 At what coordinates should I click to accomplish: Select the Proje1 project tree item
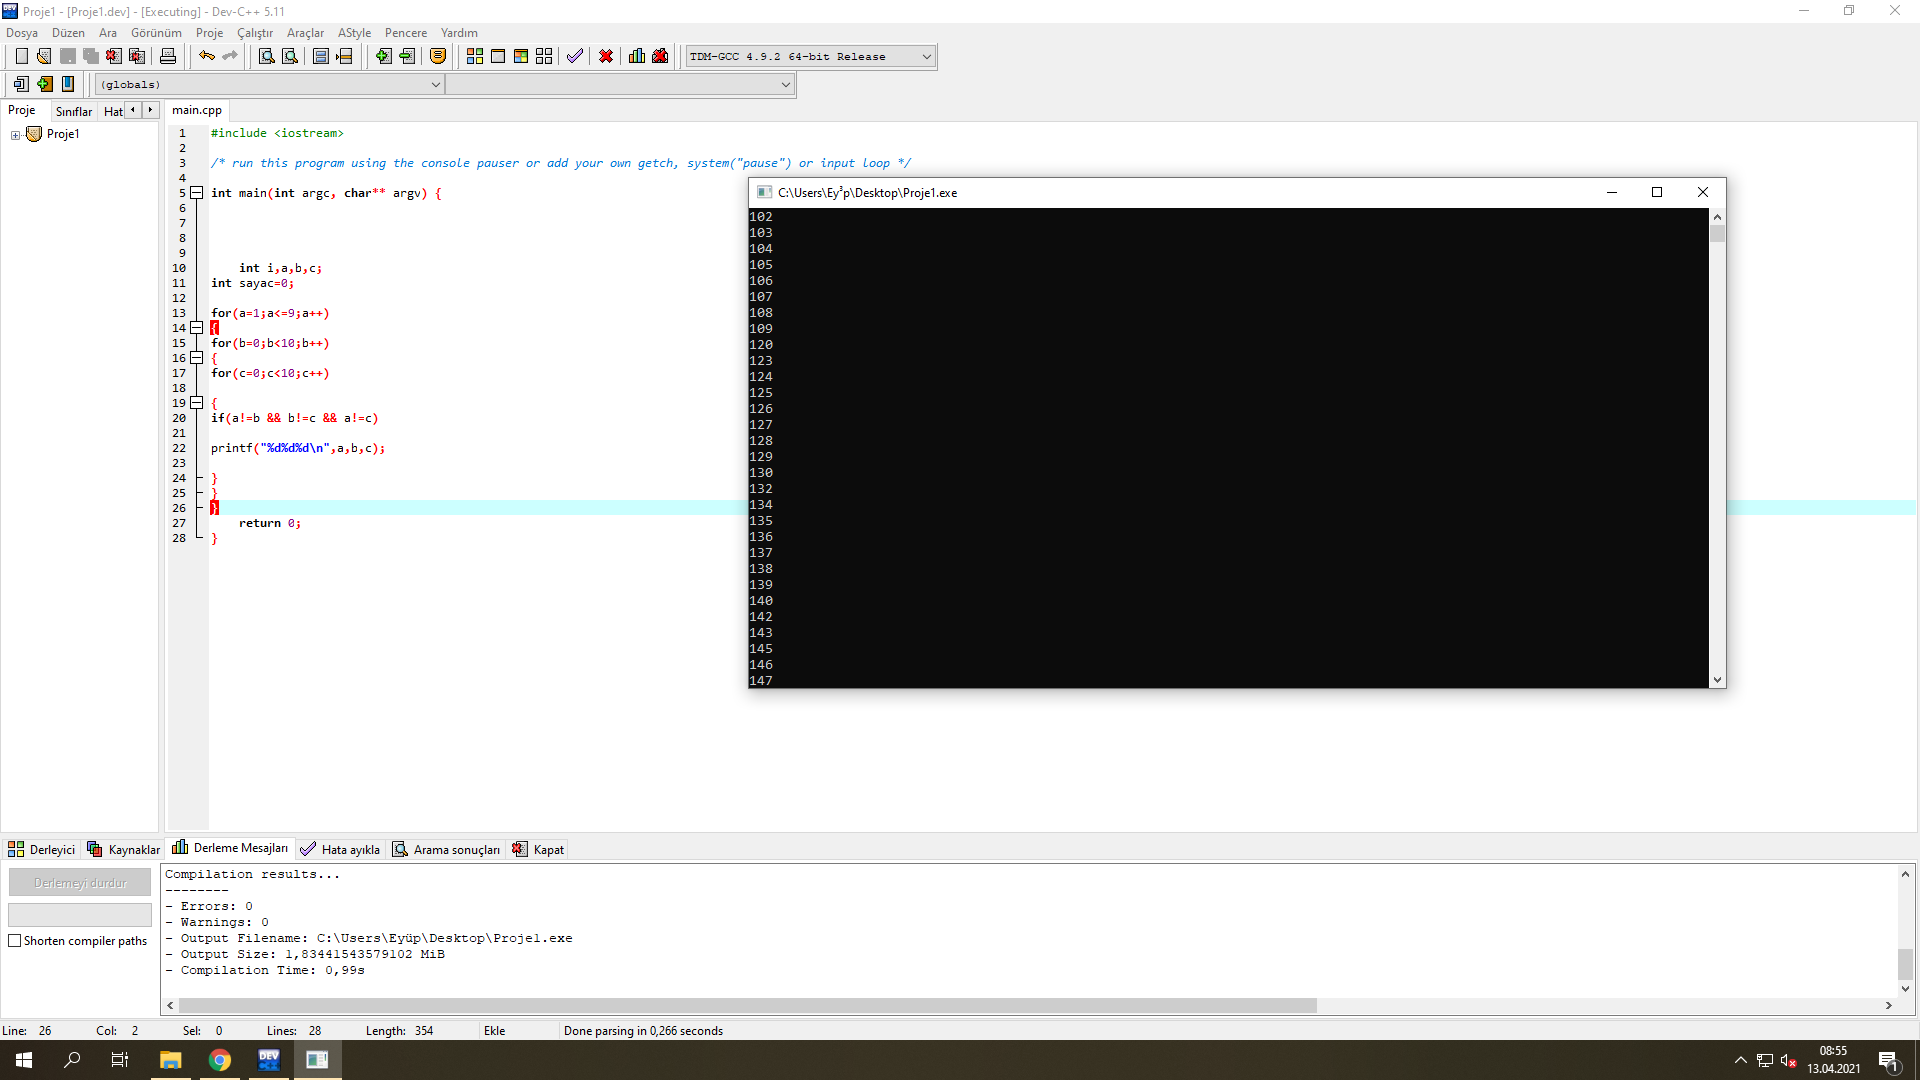63,134
